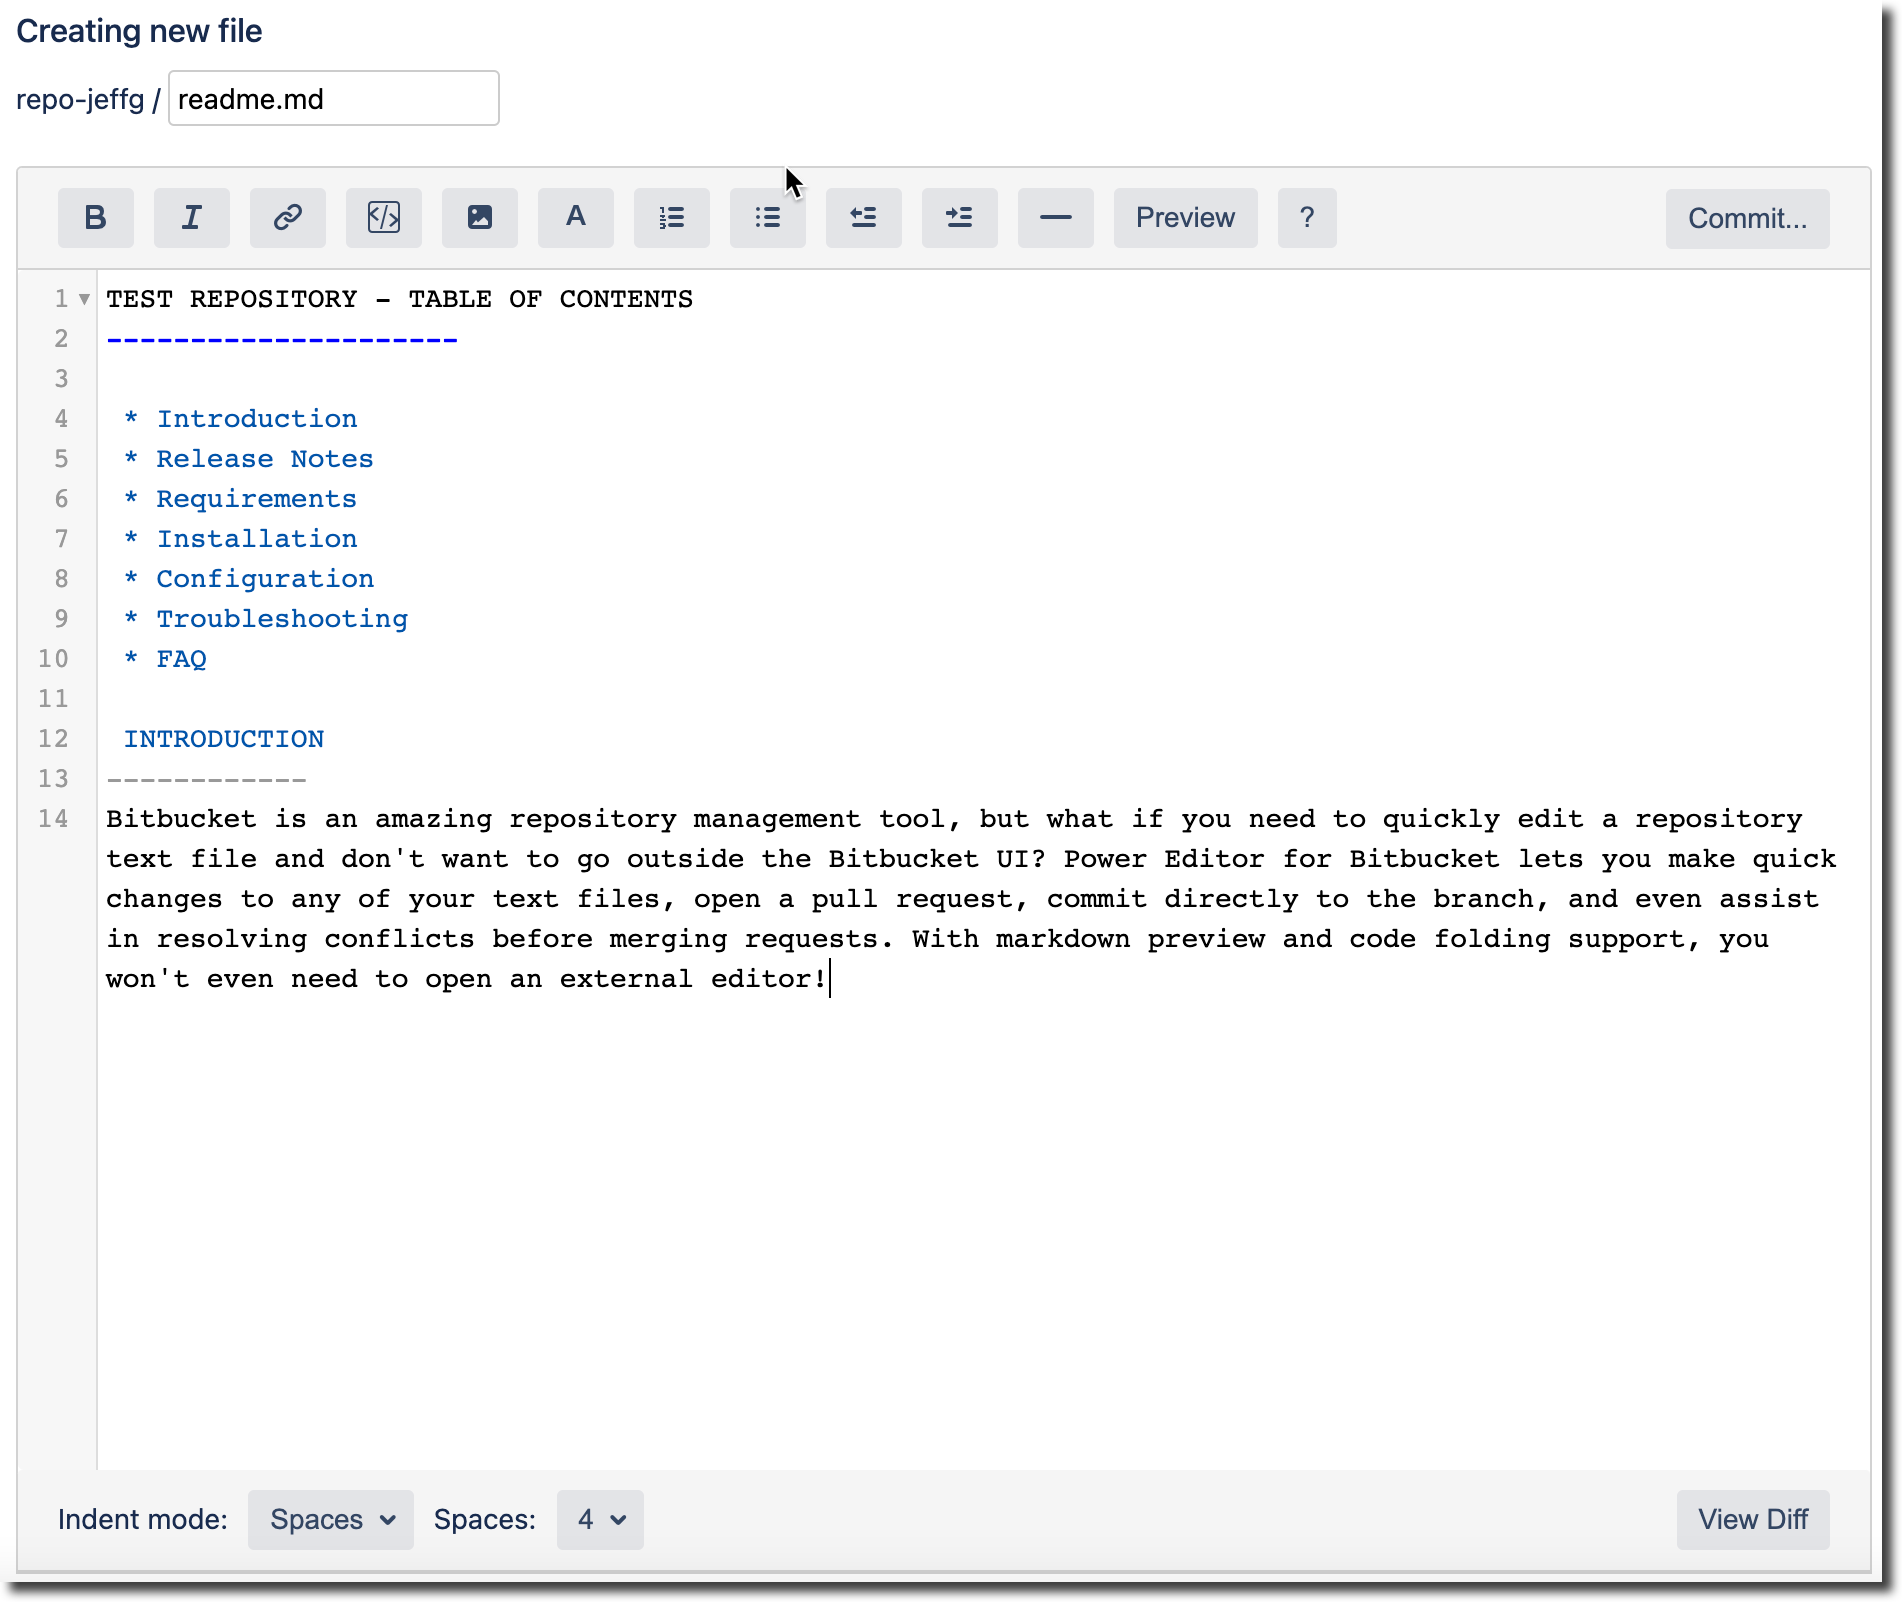
Task: Click the Preview button
Action: click(x=1185, y=218)
